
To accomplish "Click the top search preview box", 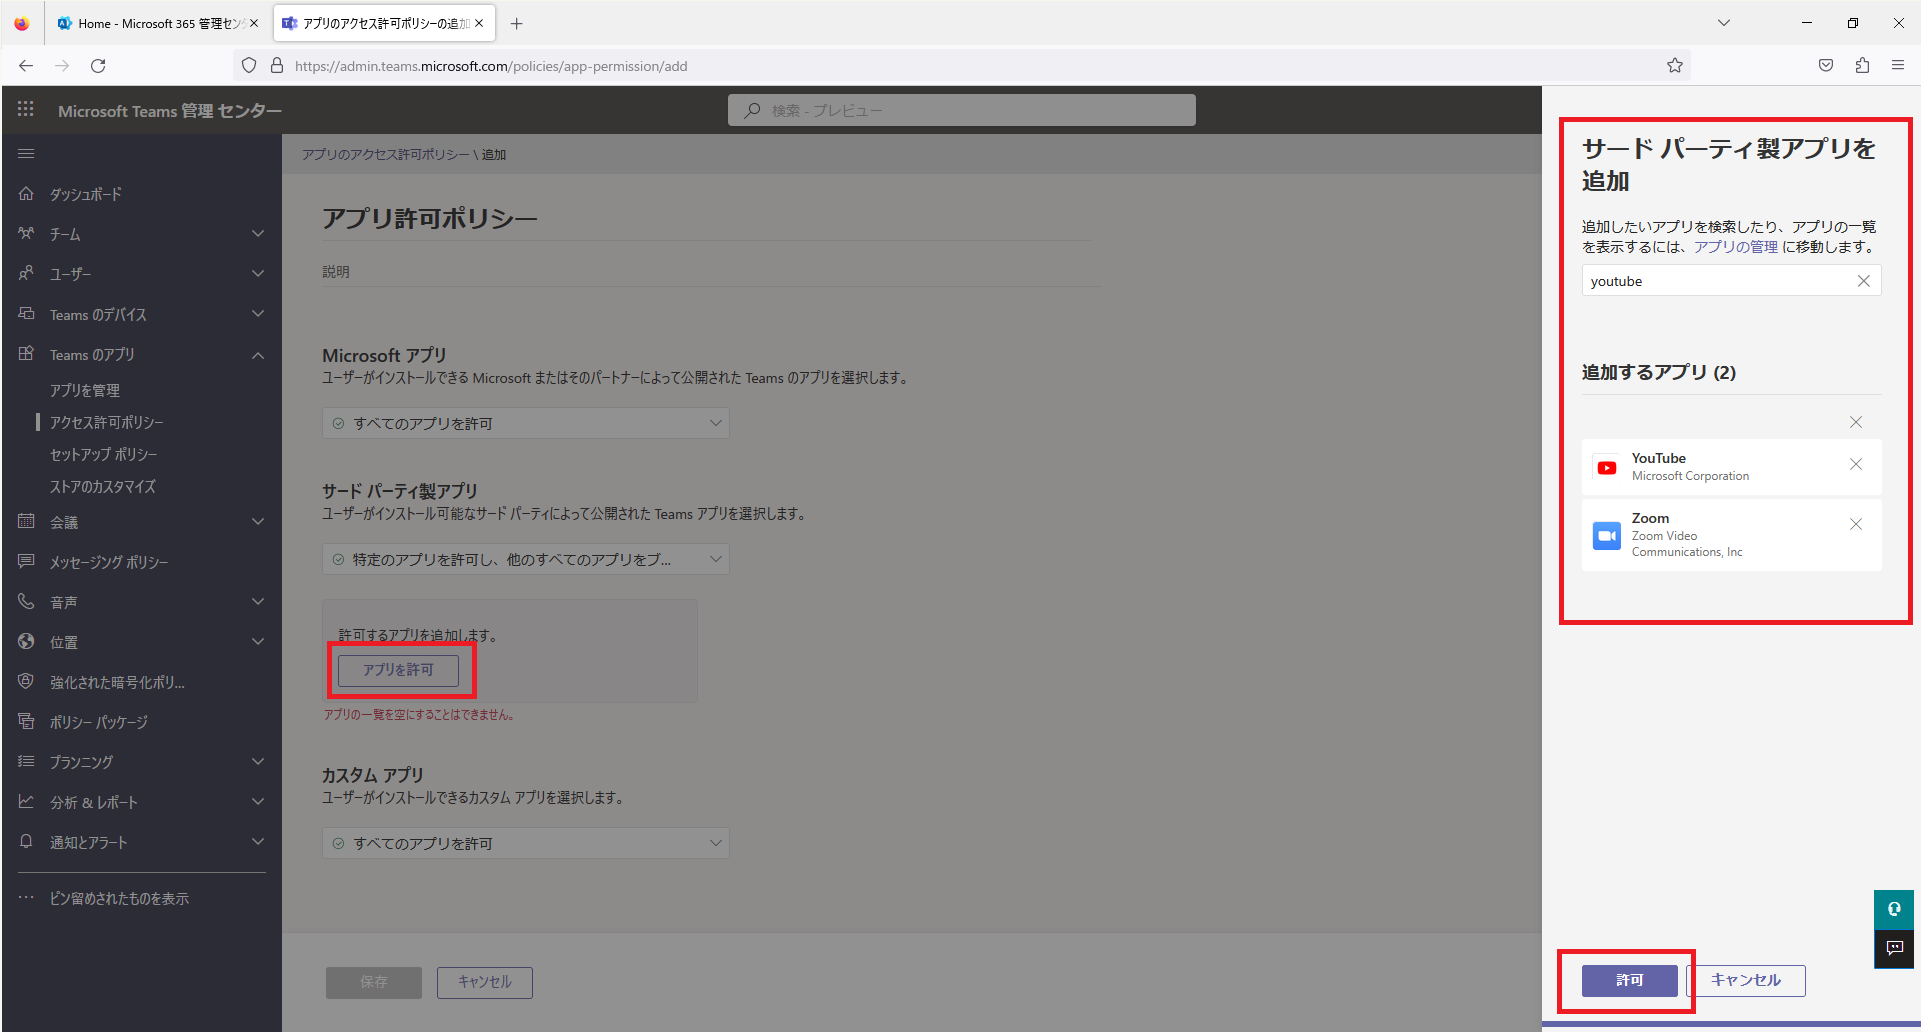I will tap(962, 110).
